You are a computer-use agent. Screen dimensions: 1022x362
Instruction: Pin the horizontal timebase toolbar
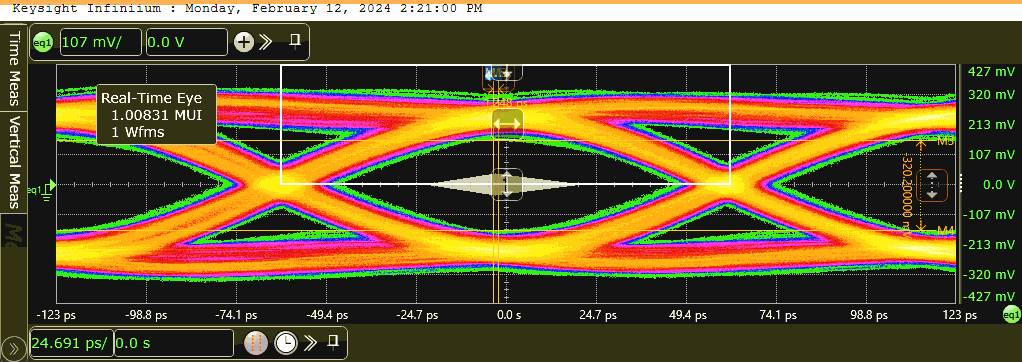[x=333, y=342]
